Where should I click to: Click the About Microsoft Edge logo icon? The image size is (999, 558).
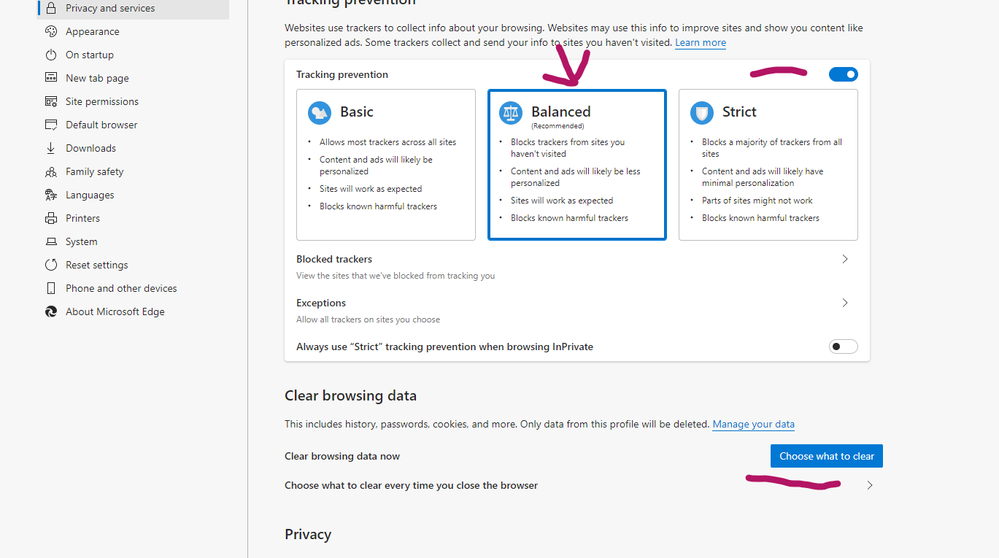point(51,311)
